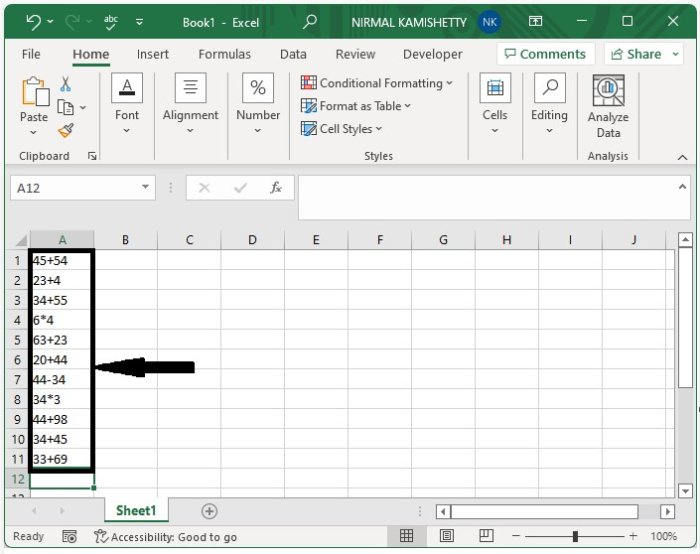Open Format as Table gallery
The width and height of the screenshot is (700, 554).
pyautogui.click(x=356, y=106)
